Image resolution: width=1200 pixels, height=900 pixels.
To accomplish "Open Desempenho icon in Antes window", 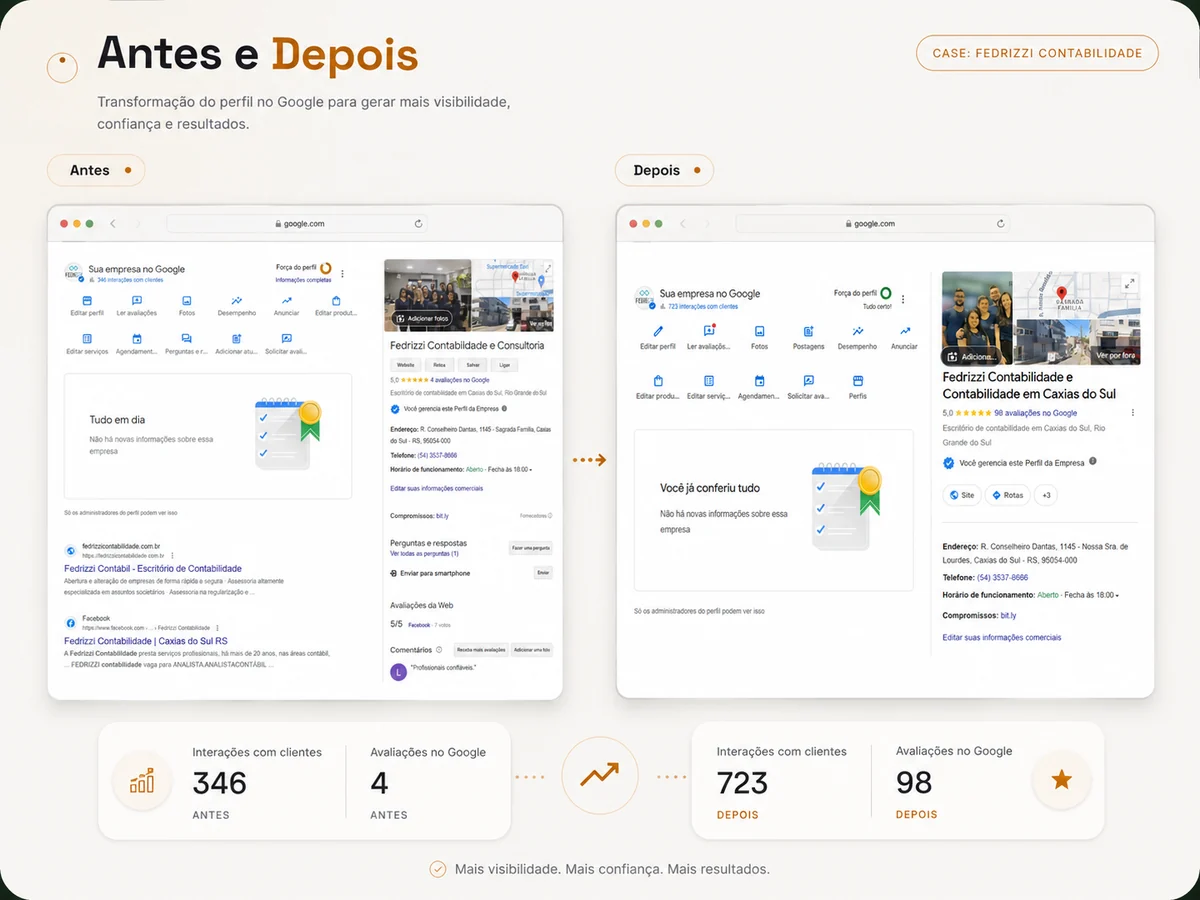I will tap(237, 300).
